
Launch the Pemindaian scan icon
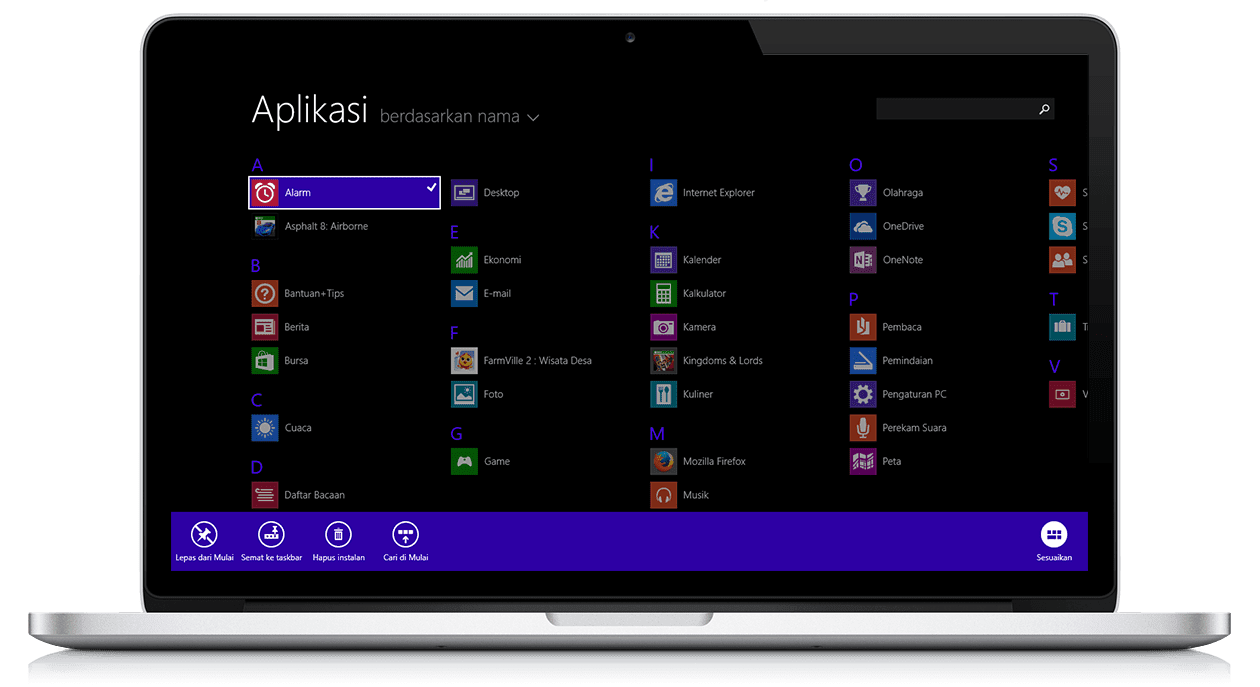(x=863, y=360)
